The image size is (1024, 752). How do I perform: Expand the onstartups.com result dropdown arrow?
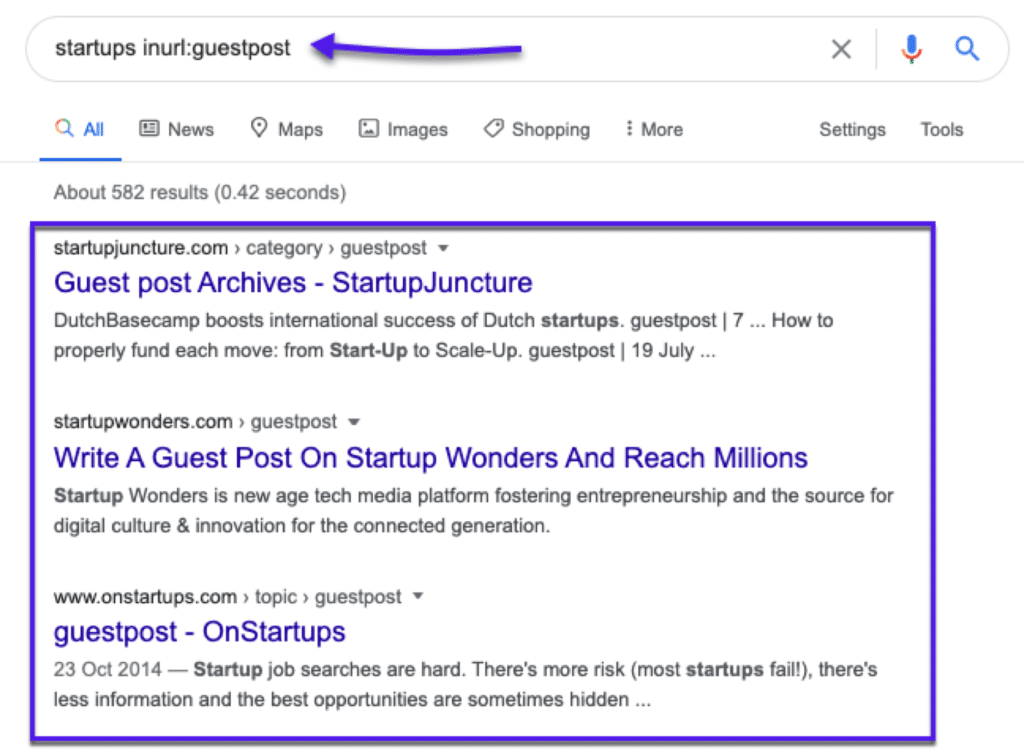417,596
